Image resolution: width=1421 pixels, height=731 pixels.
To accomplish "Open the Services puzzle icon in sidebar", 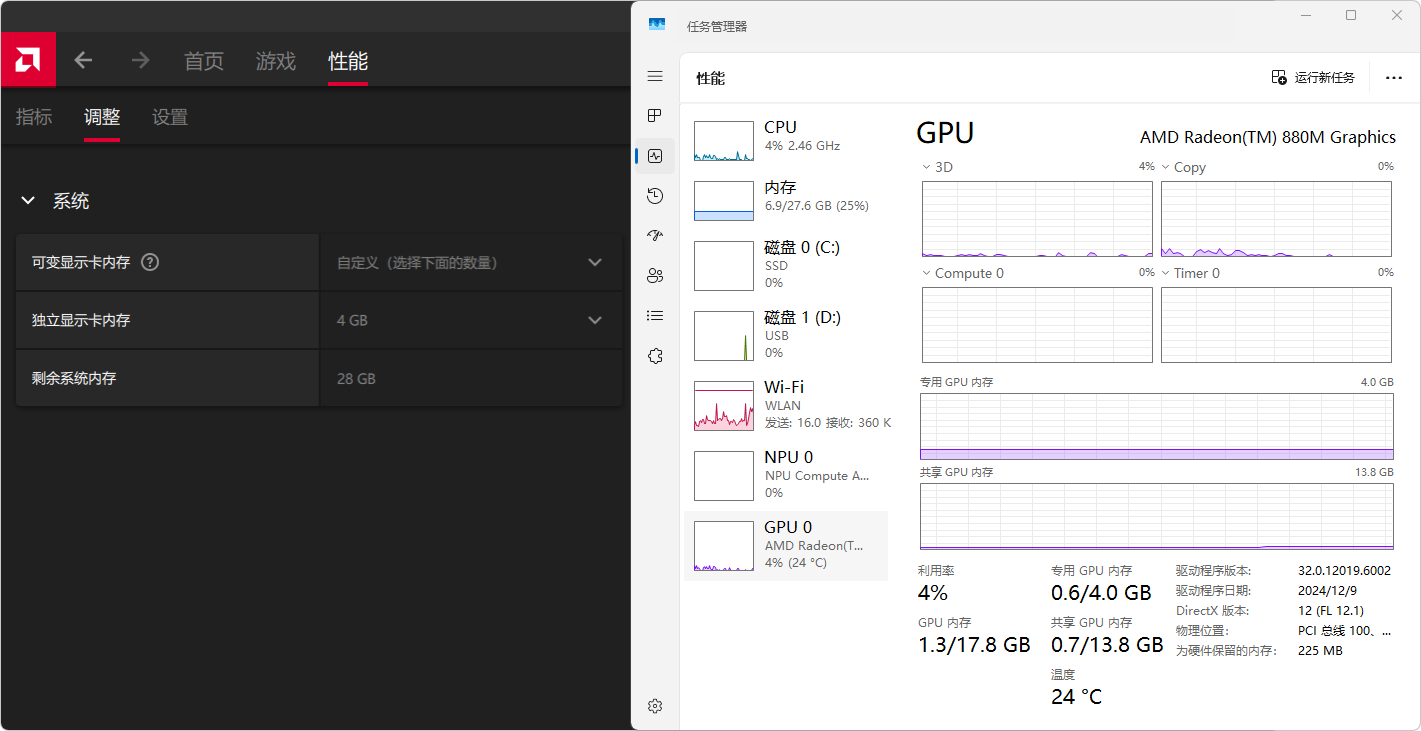I will 655,356.
